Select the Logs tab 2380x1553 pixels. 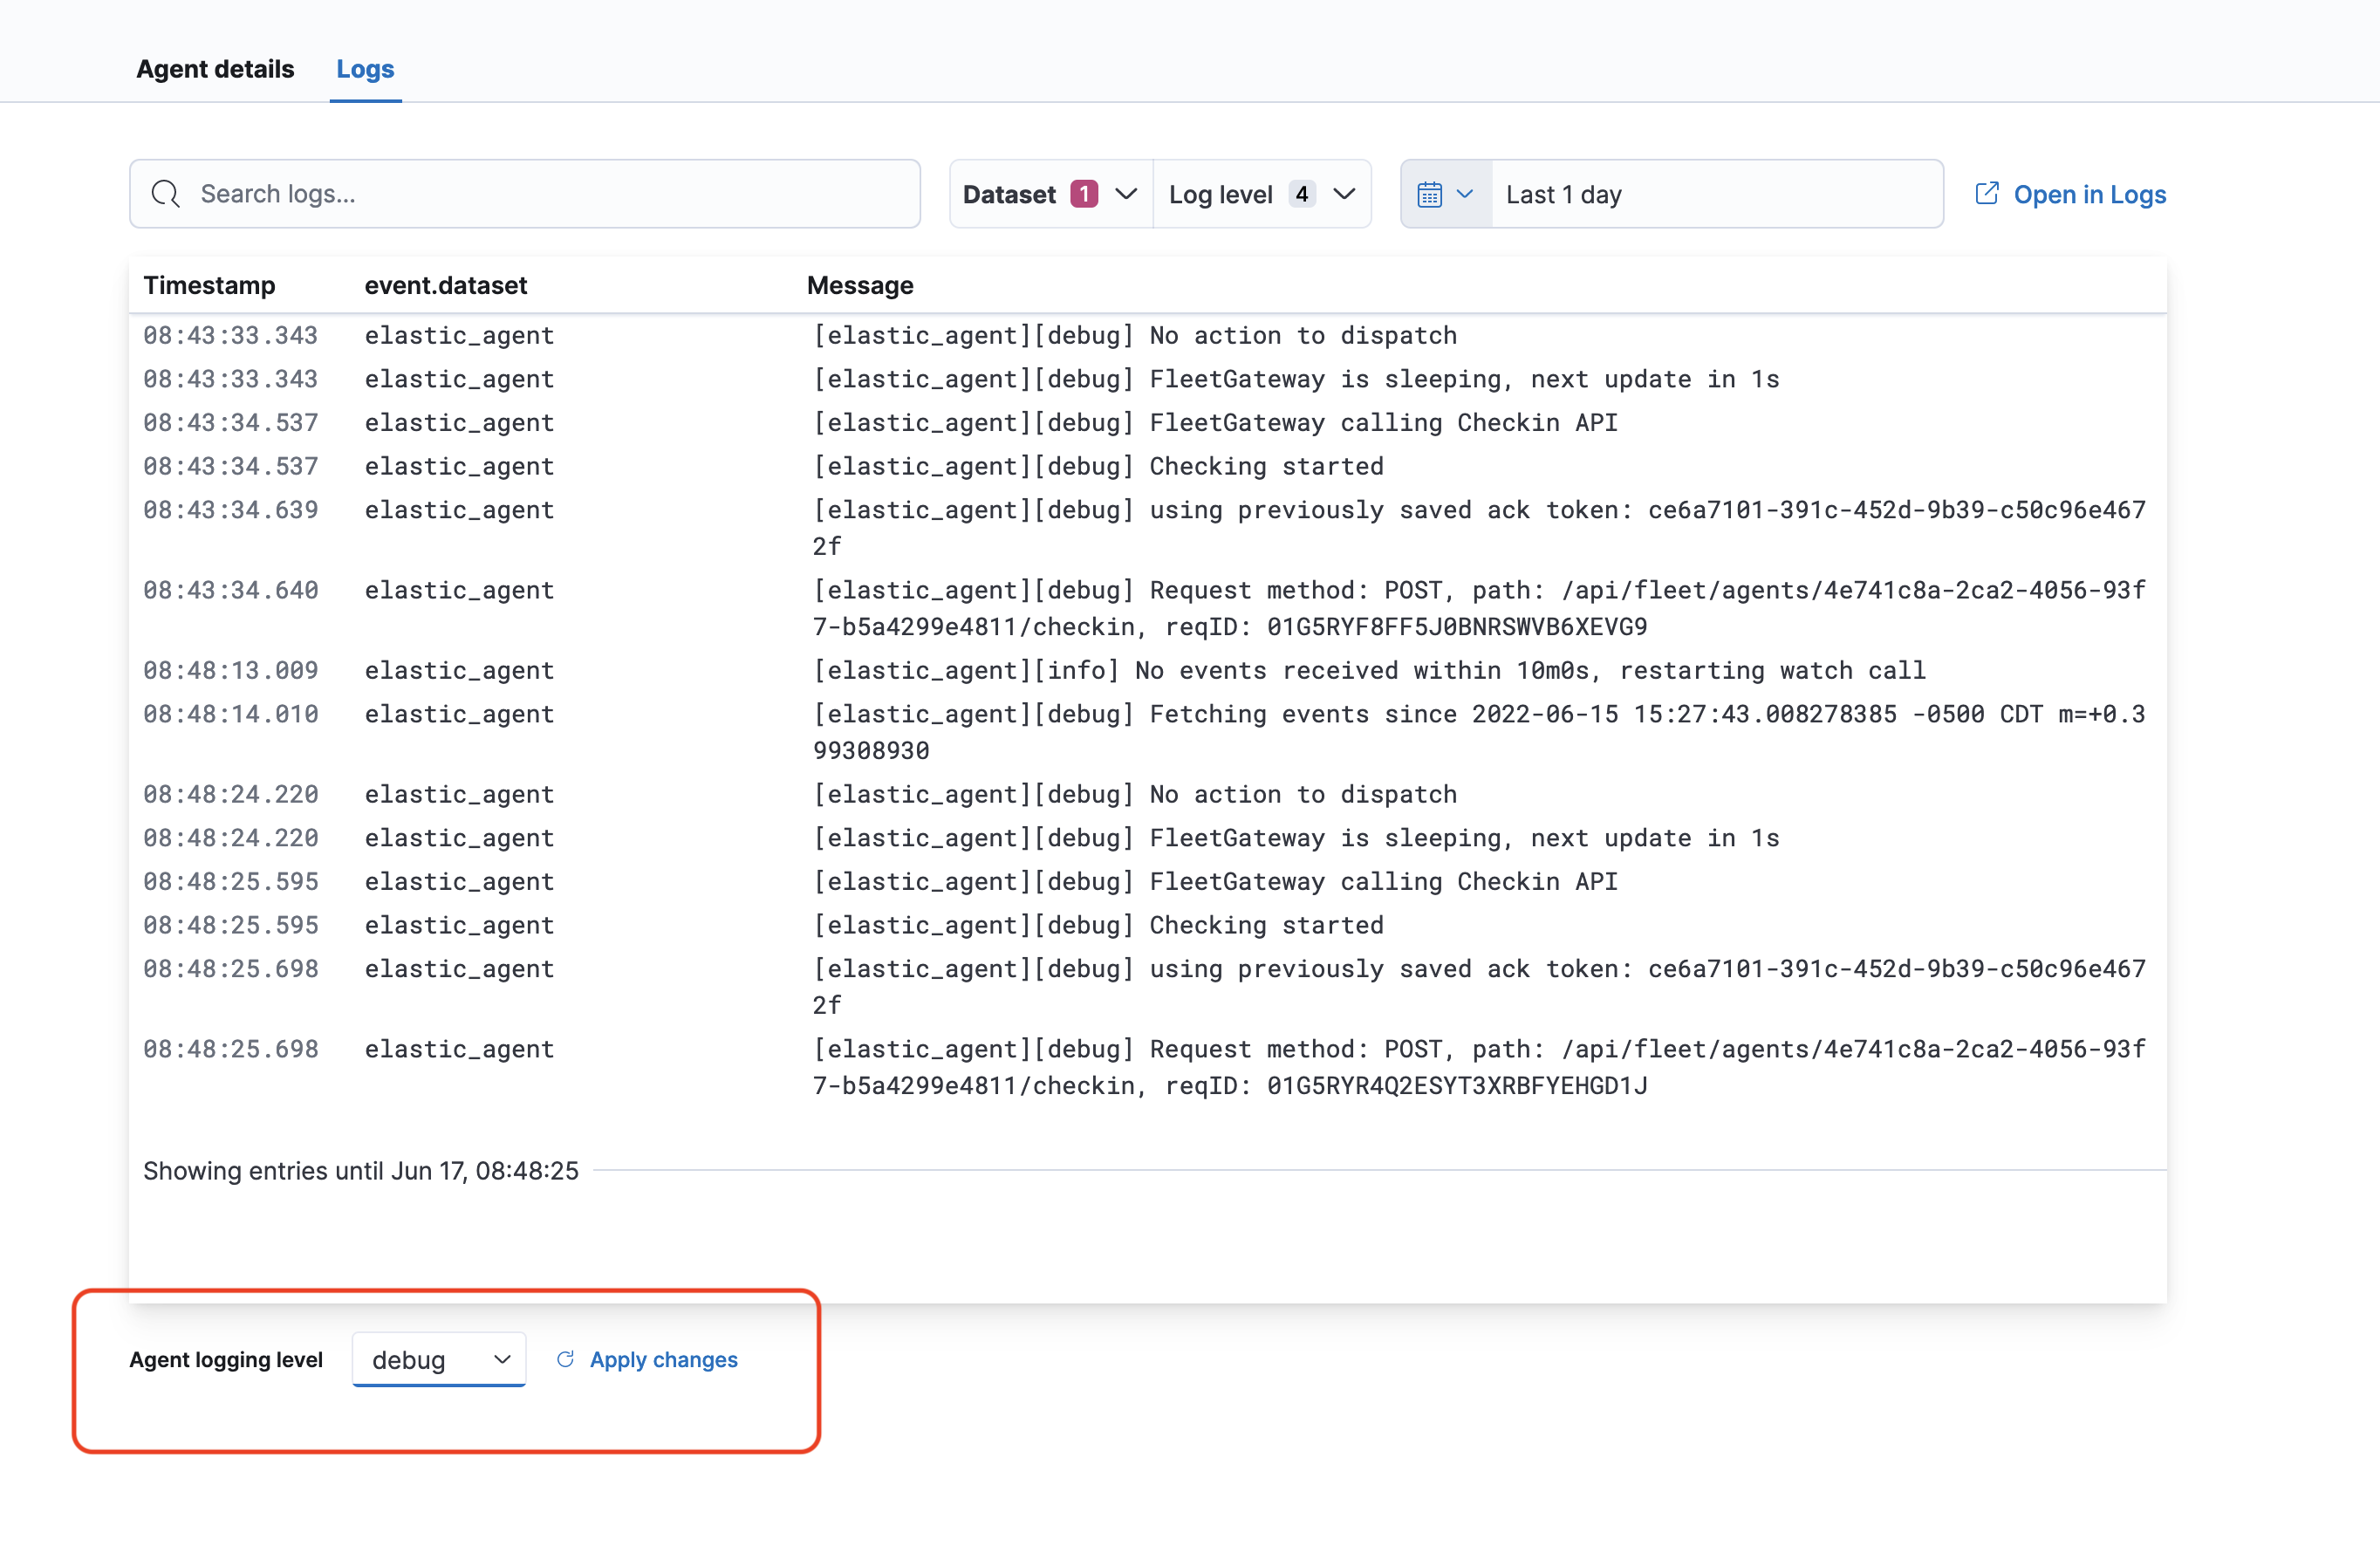click(365, 69)
